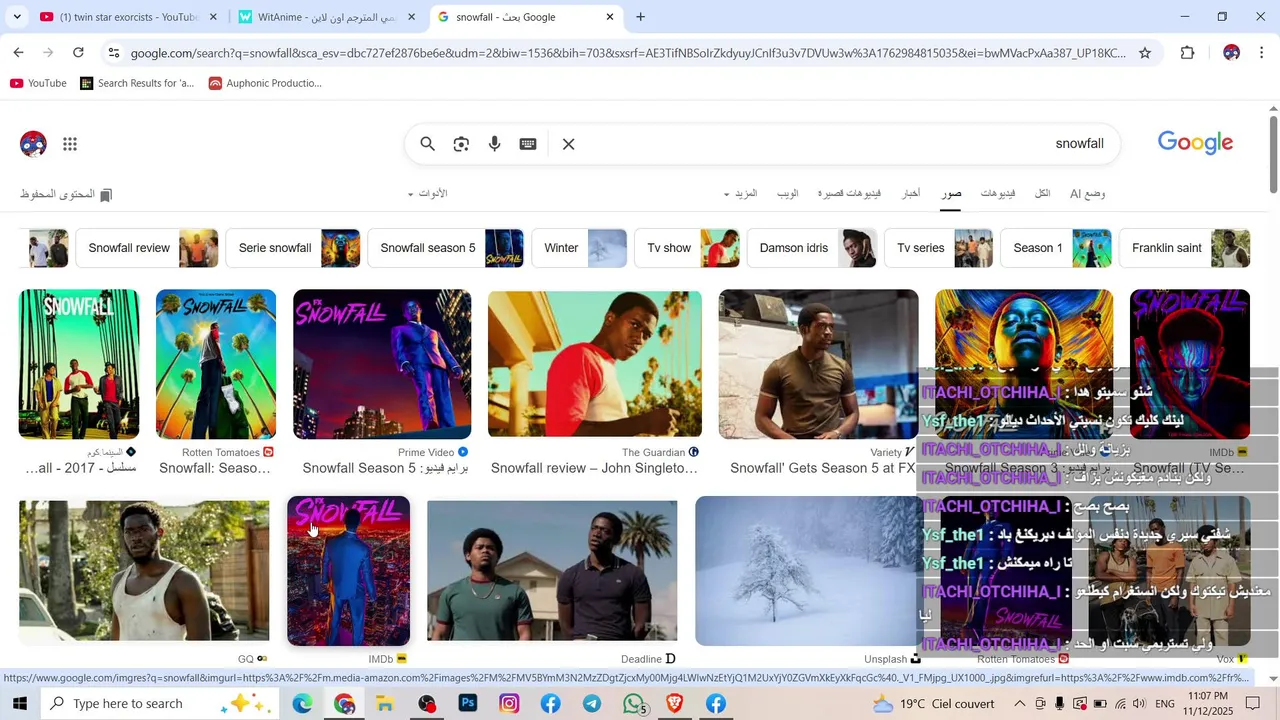The height and width of the screenshot is (720, 1280).
Task: Open the Rotten Tomatoes Snowfall poster image
Action: (x=216, y=364)
